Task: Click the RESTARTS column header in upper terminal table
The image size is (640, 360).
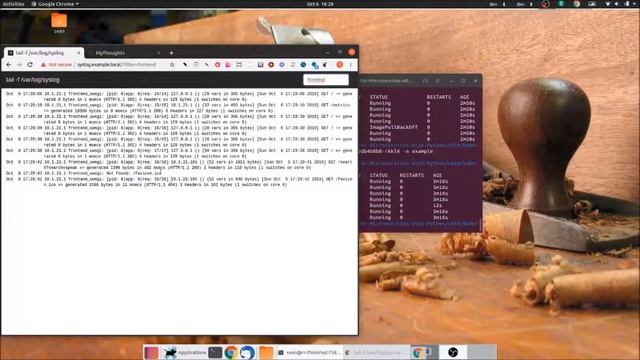Action: pyautogui.click(x=439, y=97)
